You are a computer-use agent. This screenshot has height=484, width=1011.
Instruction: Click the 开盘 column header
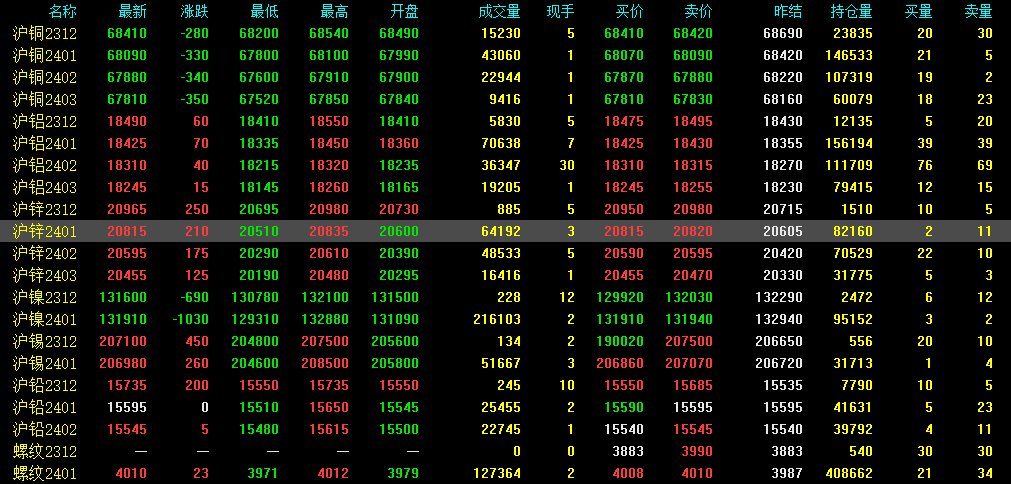click(x=404, y=11)
